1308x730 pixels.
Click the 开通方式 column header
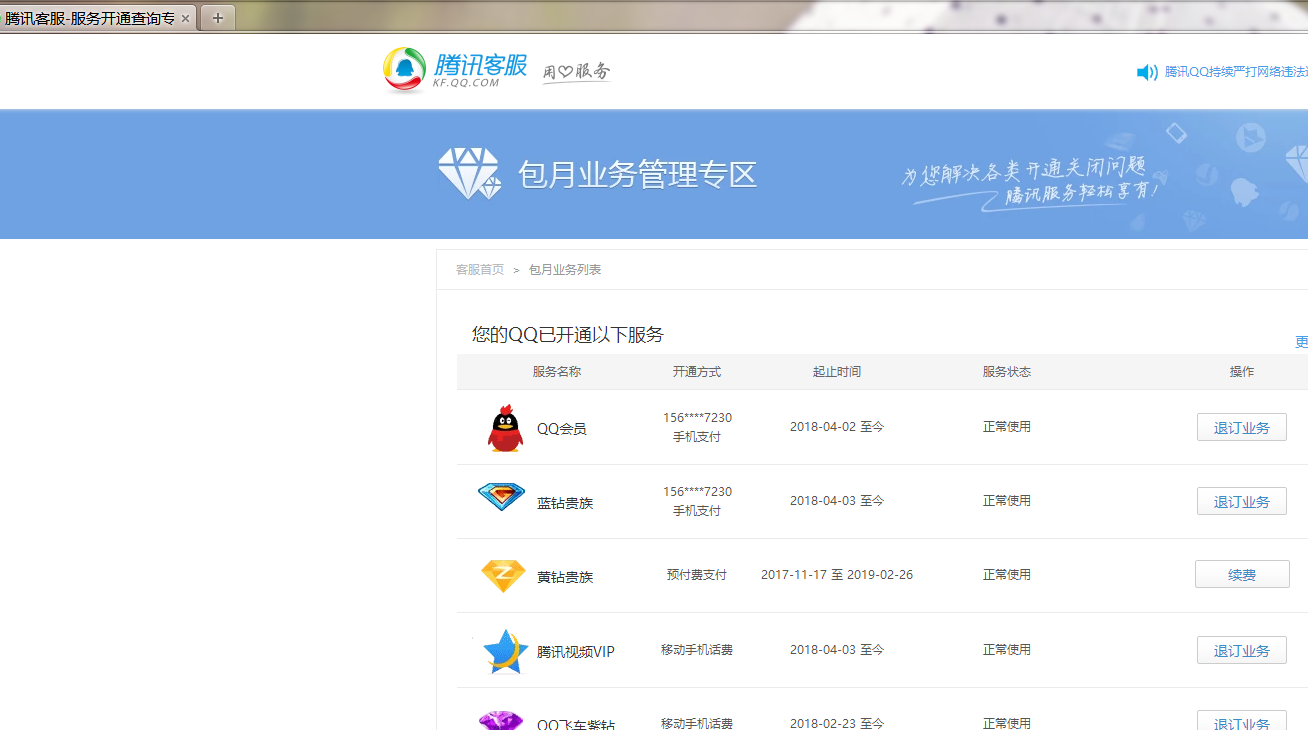[697, 372]
